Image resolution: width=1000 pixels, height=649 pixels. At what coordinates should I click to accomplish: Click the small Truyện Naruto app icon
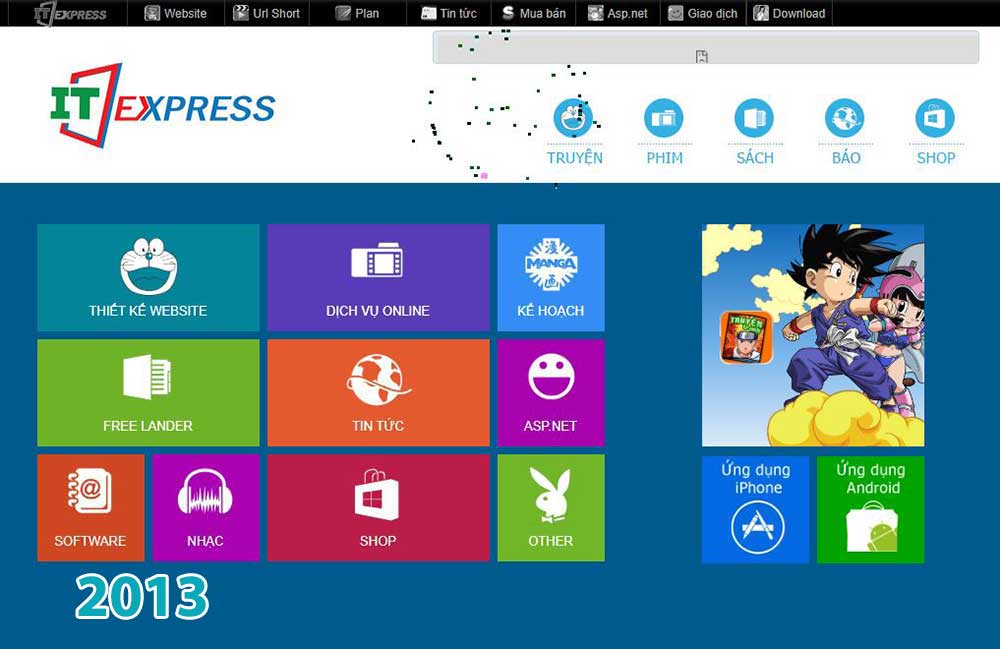746,337
